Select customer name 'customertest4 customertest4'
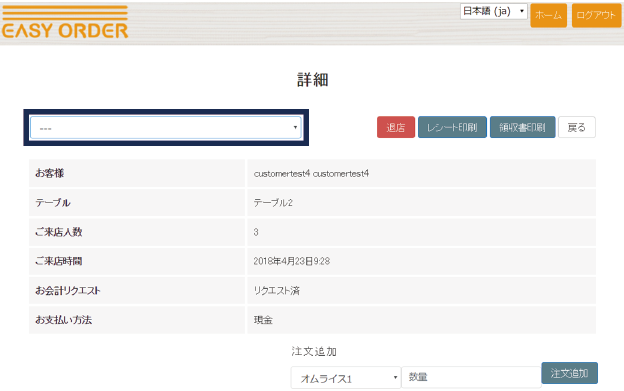Screen dimensions: 624x391 311,173
